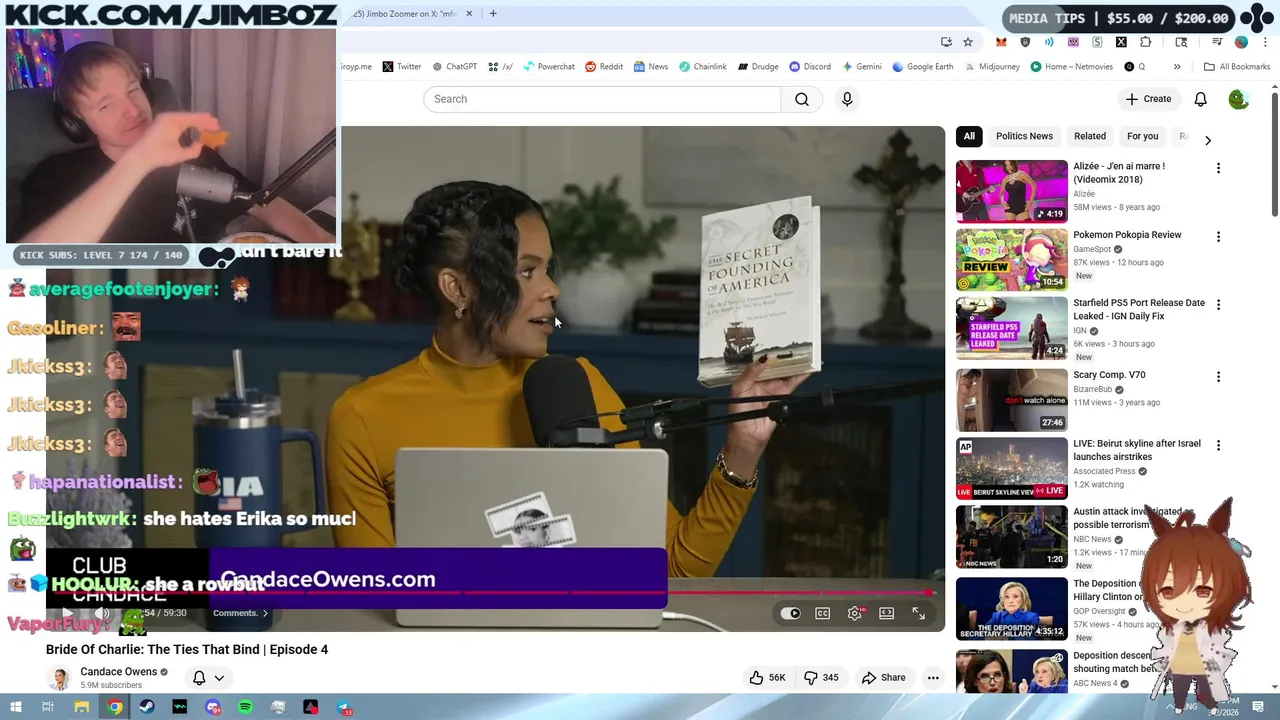
Task: Select For you filter chip
Action: tap(1142, 136)
